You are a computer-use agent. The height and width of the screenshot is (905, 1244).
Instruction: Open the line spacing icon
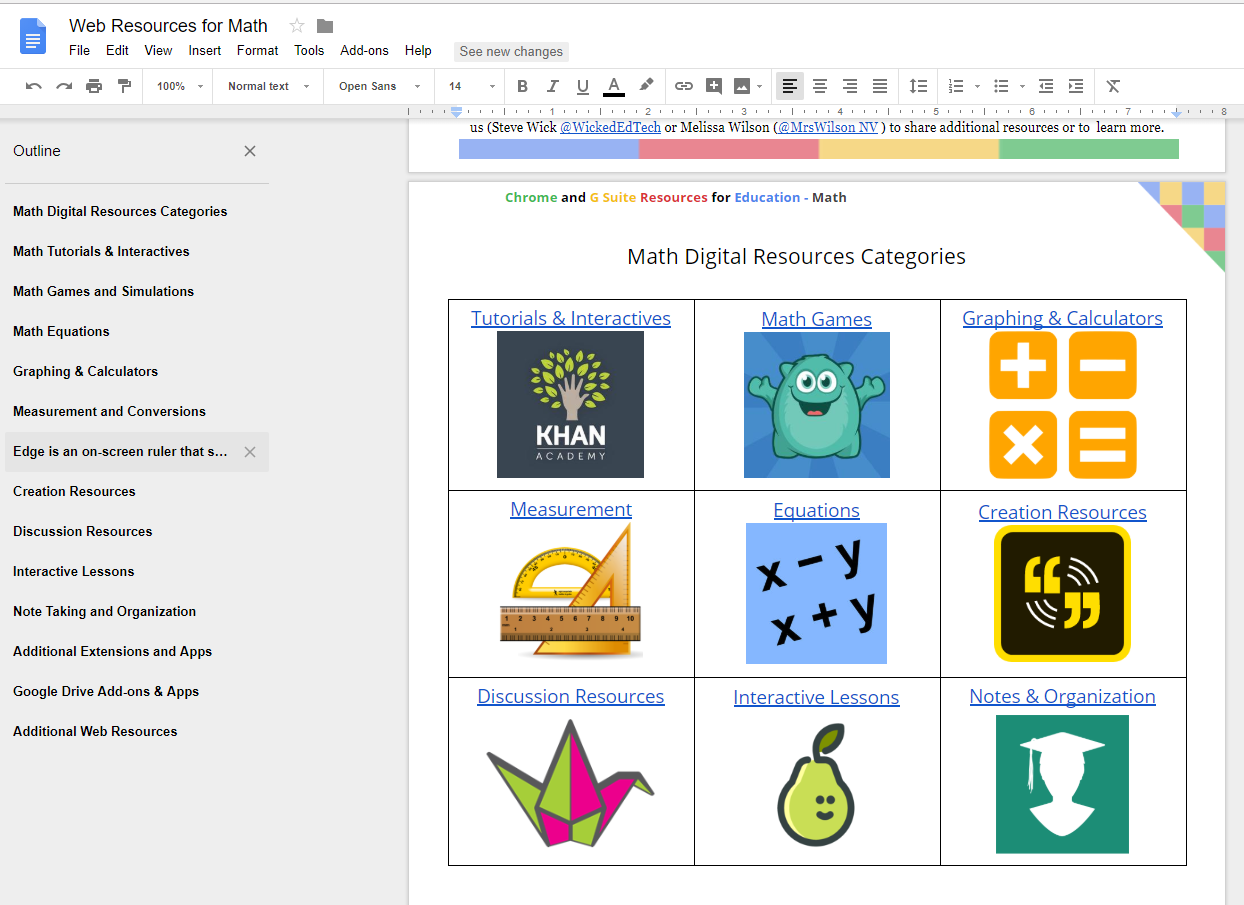pyautogui.click(x=918, y=86)
